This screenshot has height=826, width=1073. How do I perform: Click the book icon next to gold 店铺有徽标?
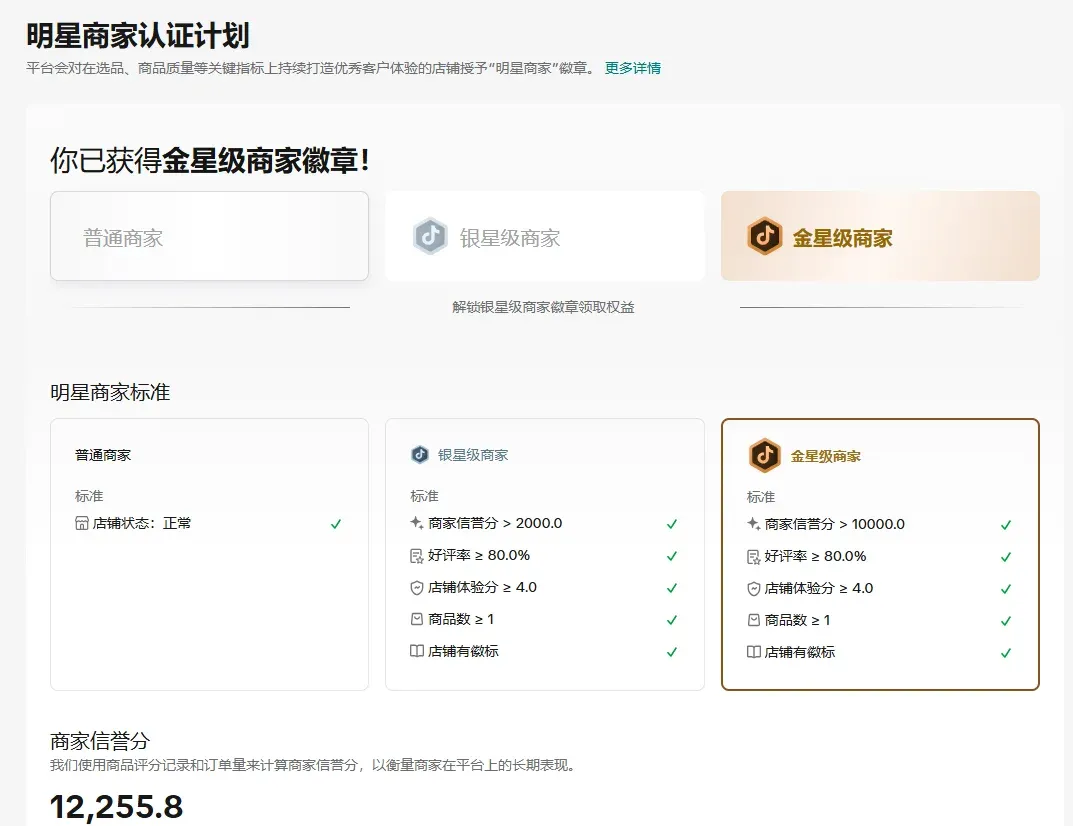point(753,652)
